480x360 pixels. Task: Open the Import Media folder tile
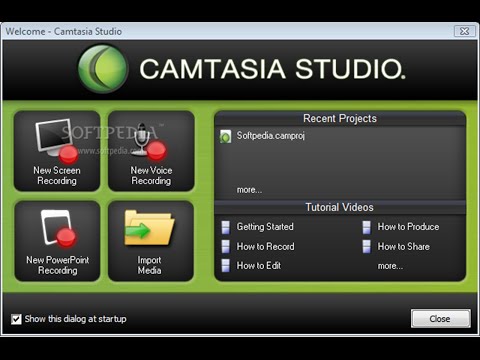click(151, 241)
